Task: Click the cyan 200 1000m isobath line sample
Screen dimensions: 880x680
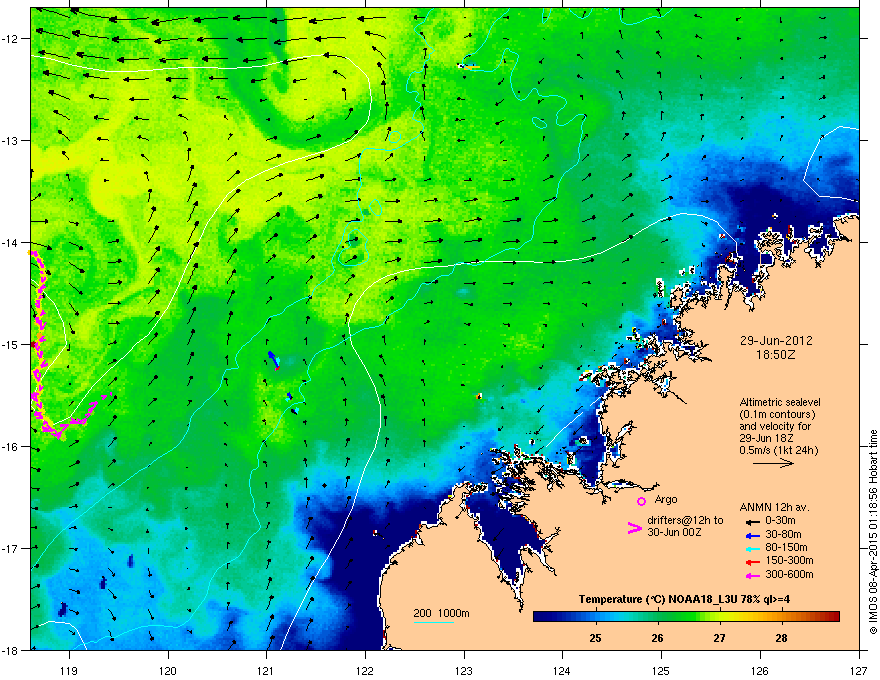Action: pyautogui.click(x=434, y=622)
